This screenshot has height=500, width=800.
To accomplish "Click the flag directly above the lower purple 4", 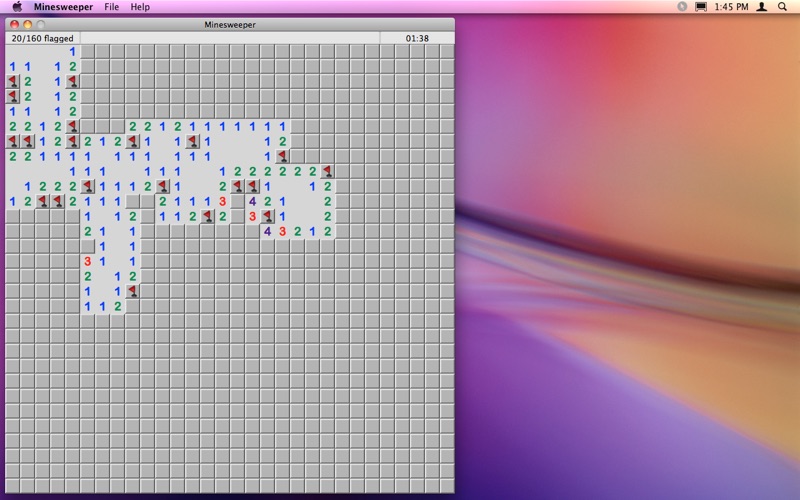I will tap(267, 216).
